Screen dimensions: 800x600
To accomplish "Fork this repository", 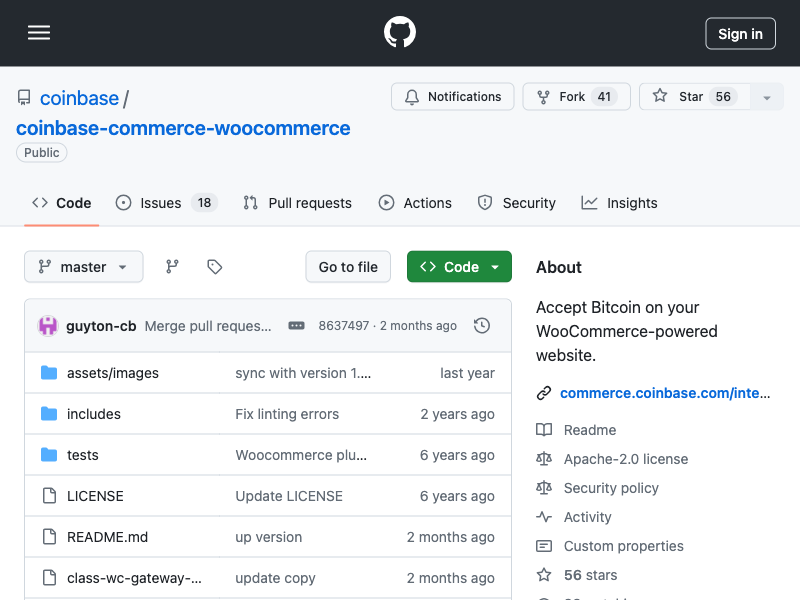I will tap(577, 96).
